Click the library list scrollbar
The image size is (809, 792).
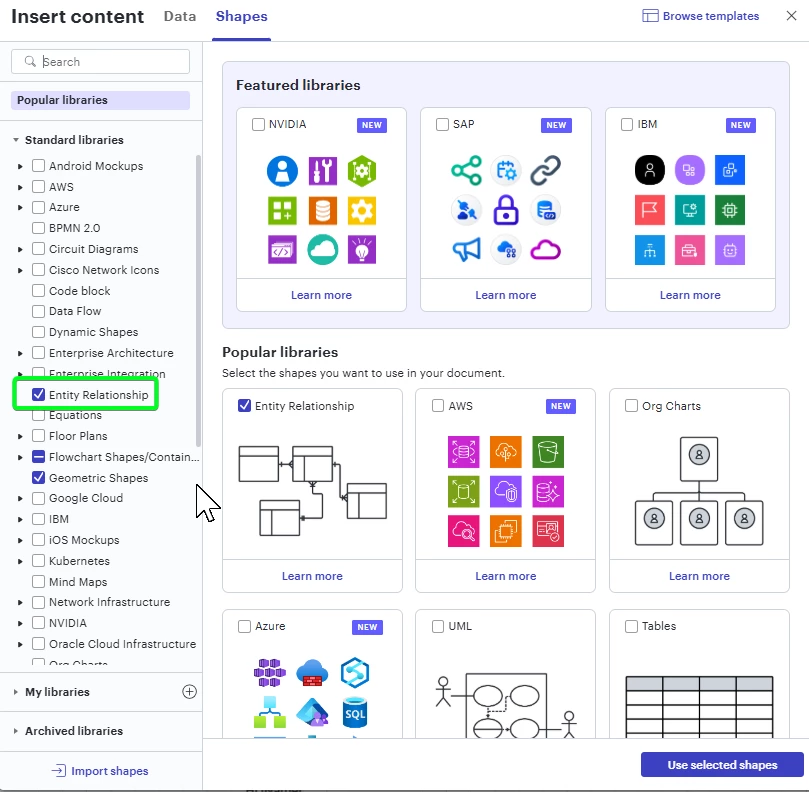pos(198,300)
